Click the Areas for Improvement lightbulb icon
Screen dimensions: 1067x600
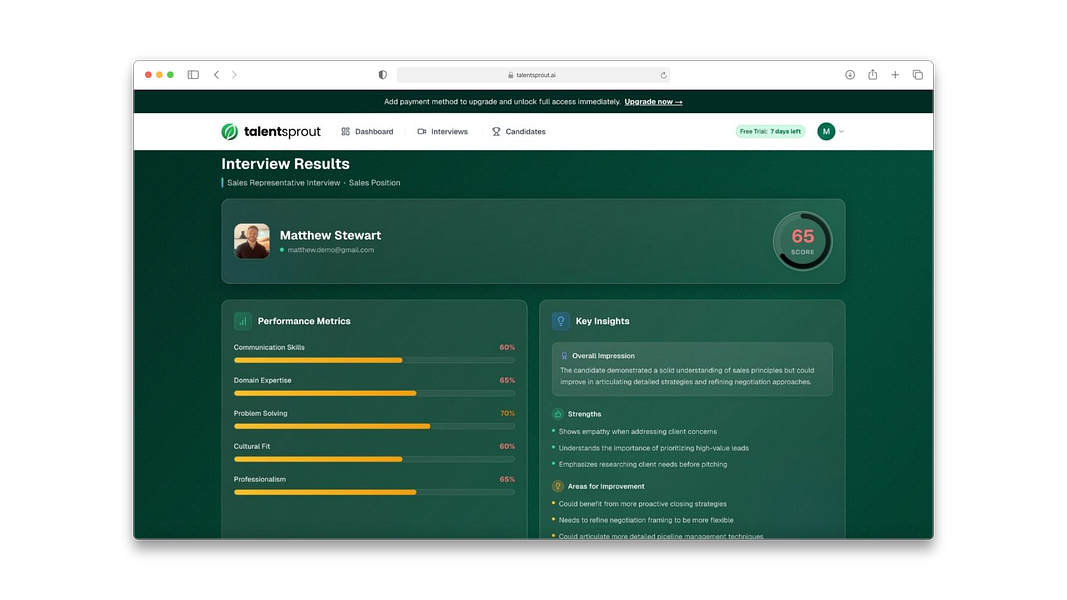557,486
